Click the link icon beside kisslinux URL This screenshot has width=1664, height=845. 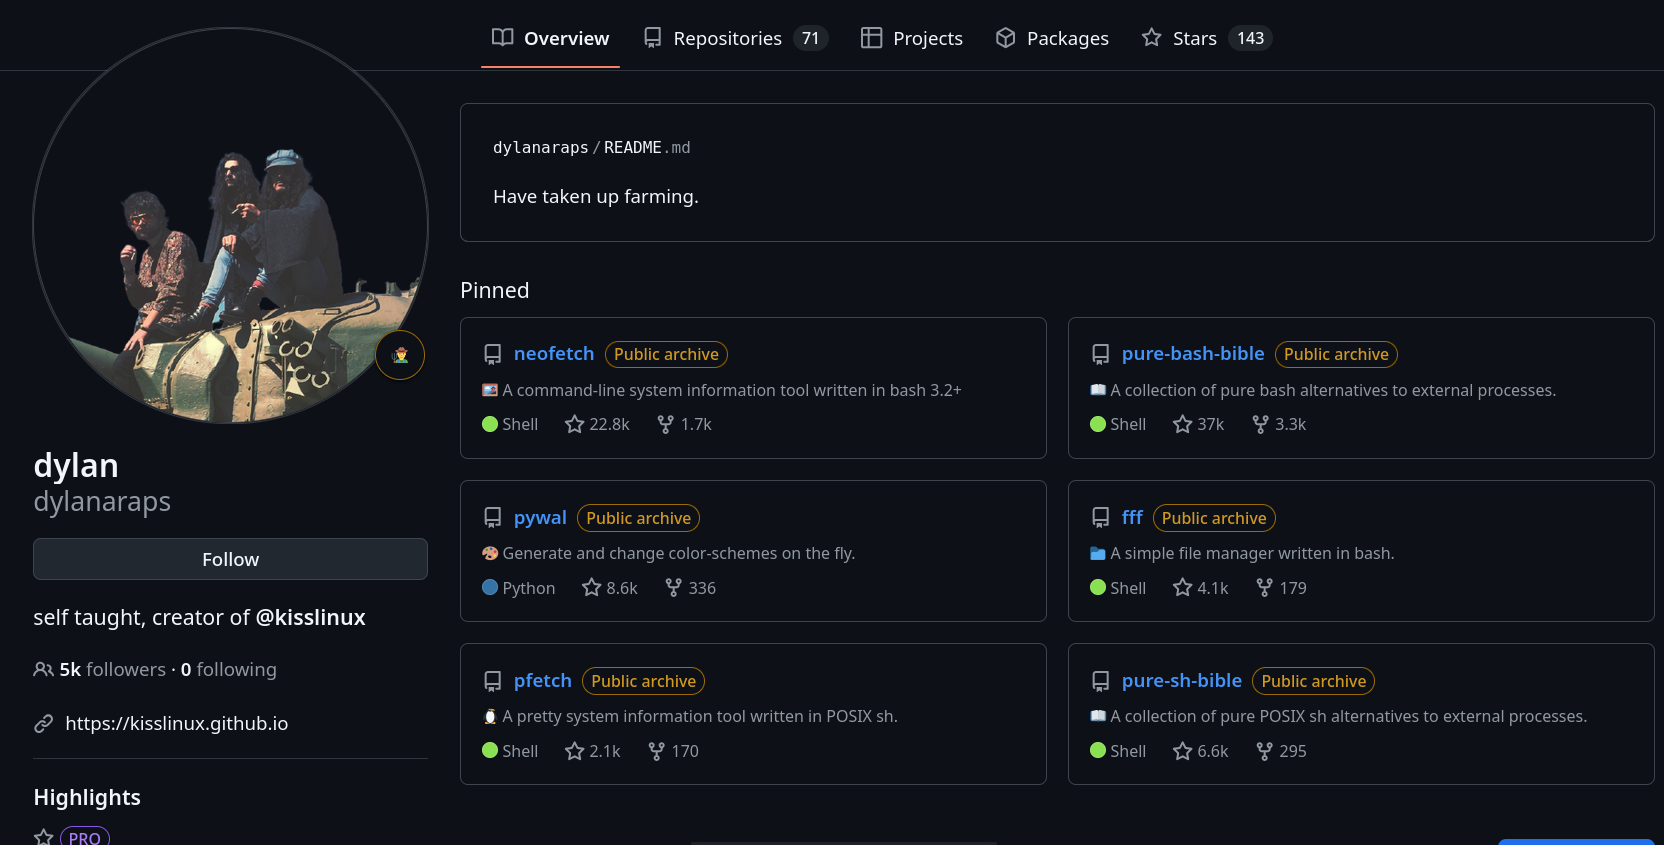tap(43, 723)
